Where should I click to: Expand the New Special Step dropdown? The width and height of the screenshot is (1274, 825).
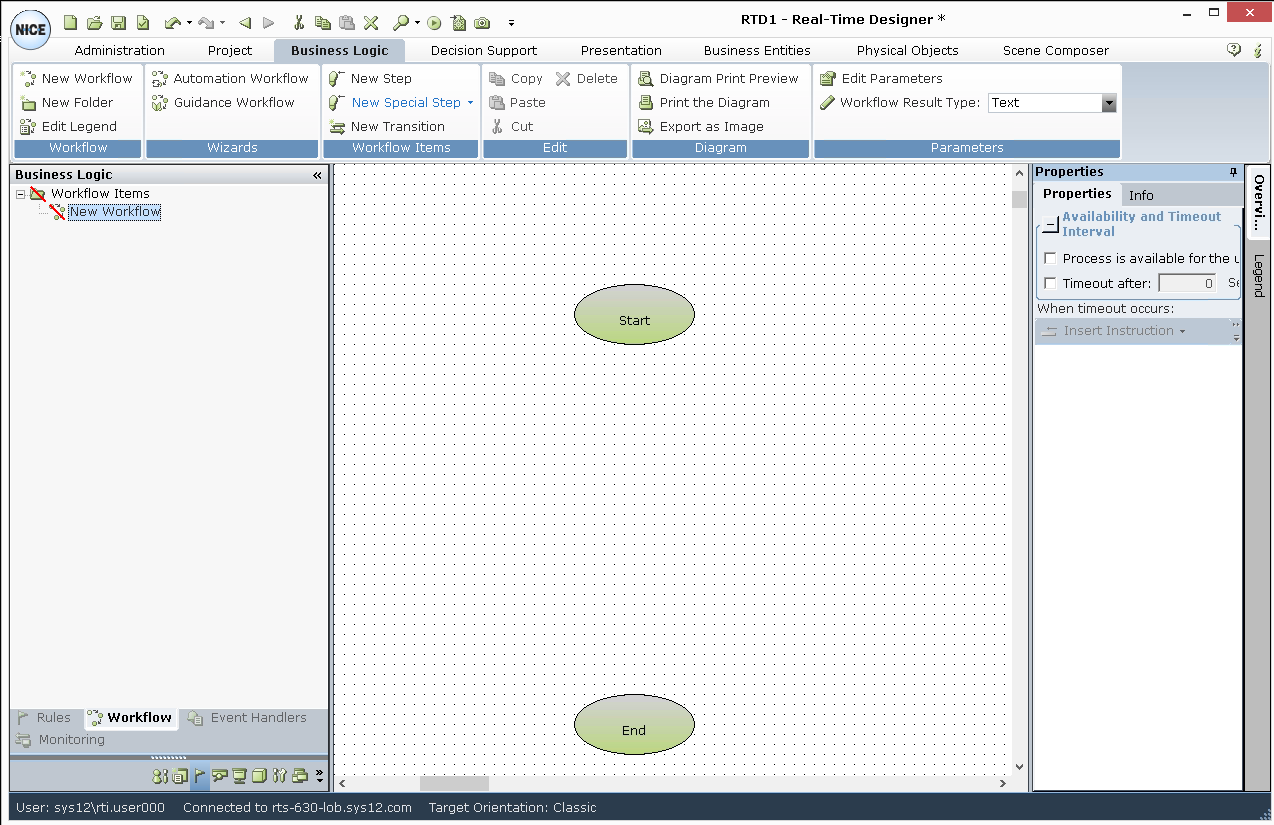click(x=470, y=103)
